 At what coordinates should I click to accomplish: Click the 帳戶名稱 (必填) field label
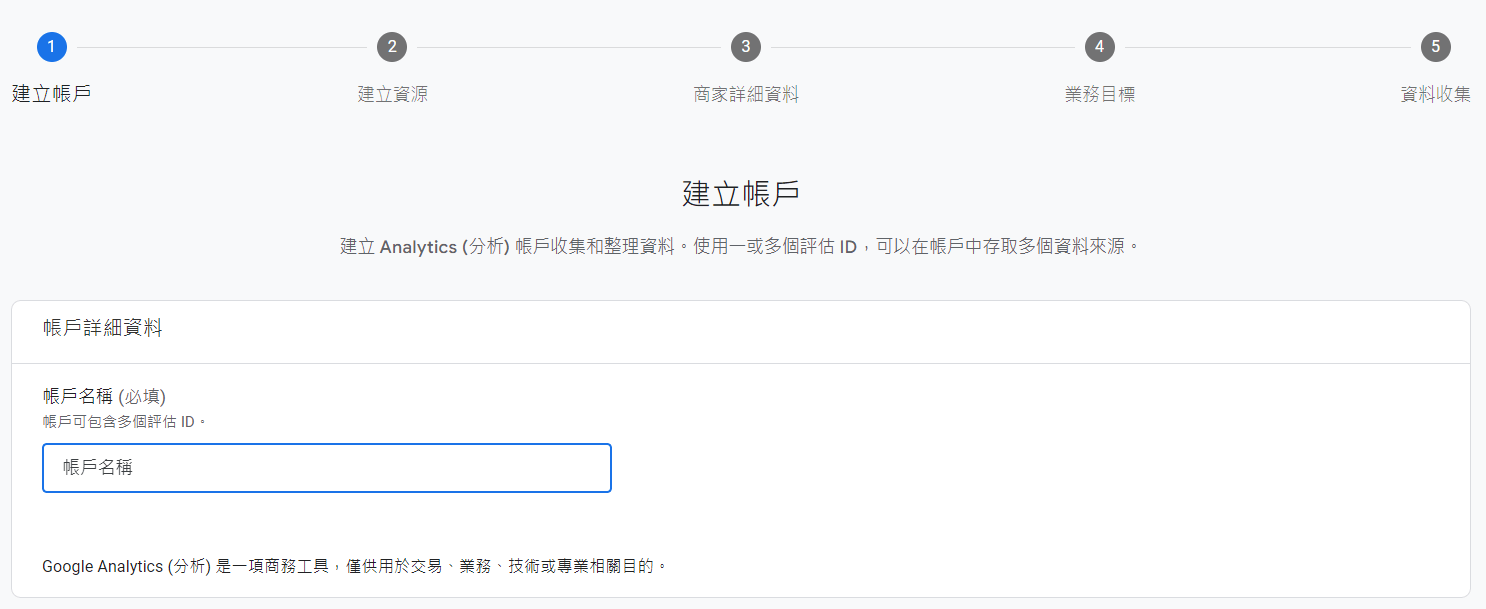coord(104,397)
